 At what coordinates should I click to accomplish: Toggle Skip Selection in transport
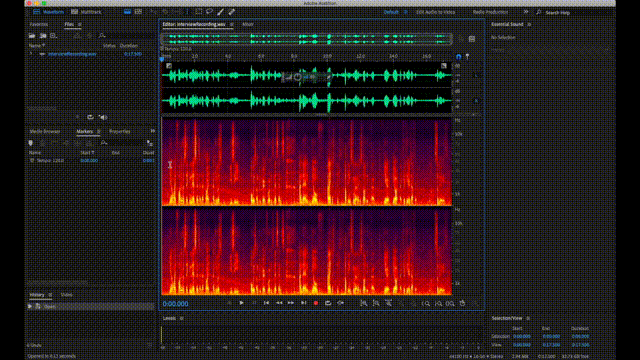coord(340,303)
